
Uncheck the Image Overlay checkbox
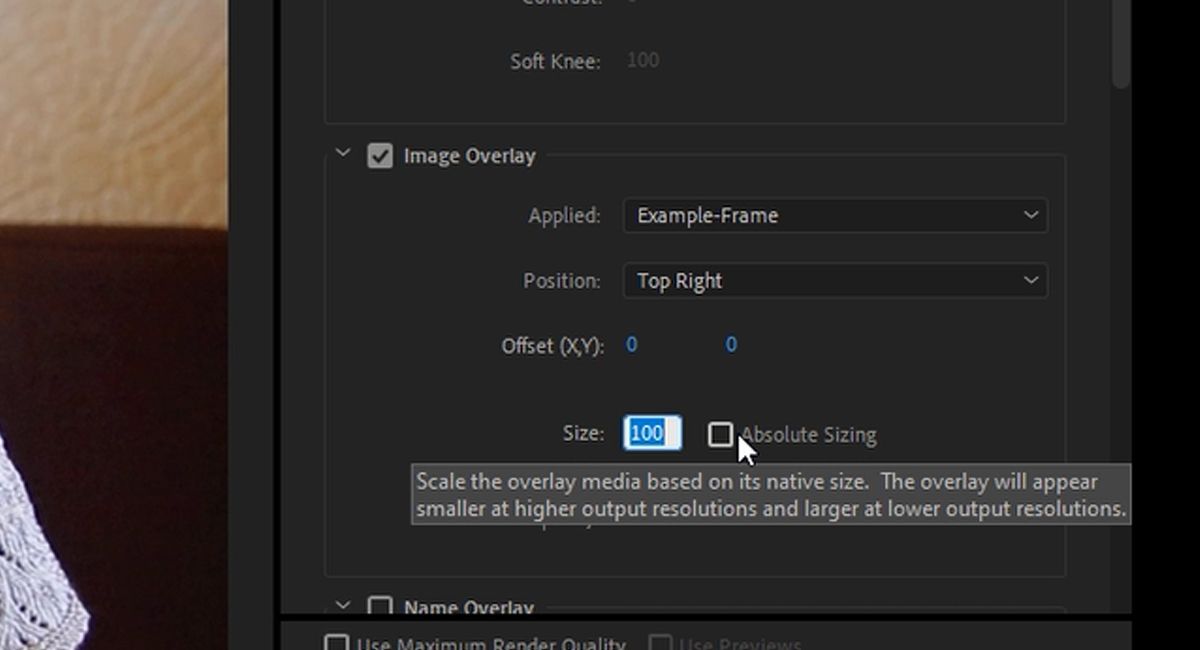point(380,156)
